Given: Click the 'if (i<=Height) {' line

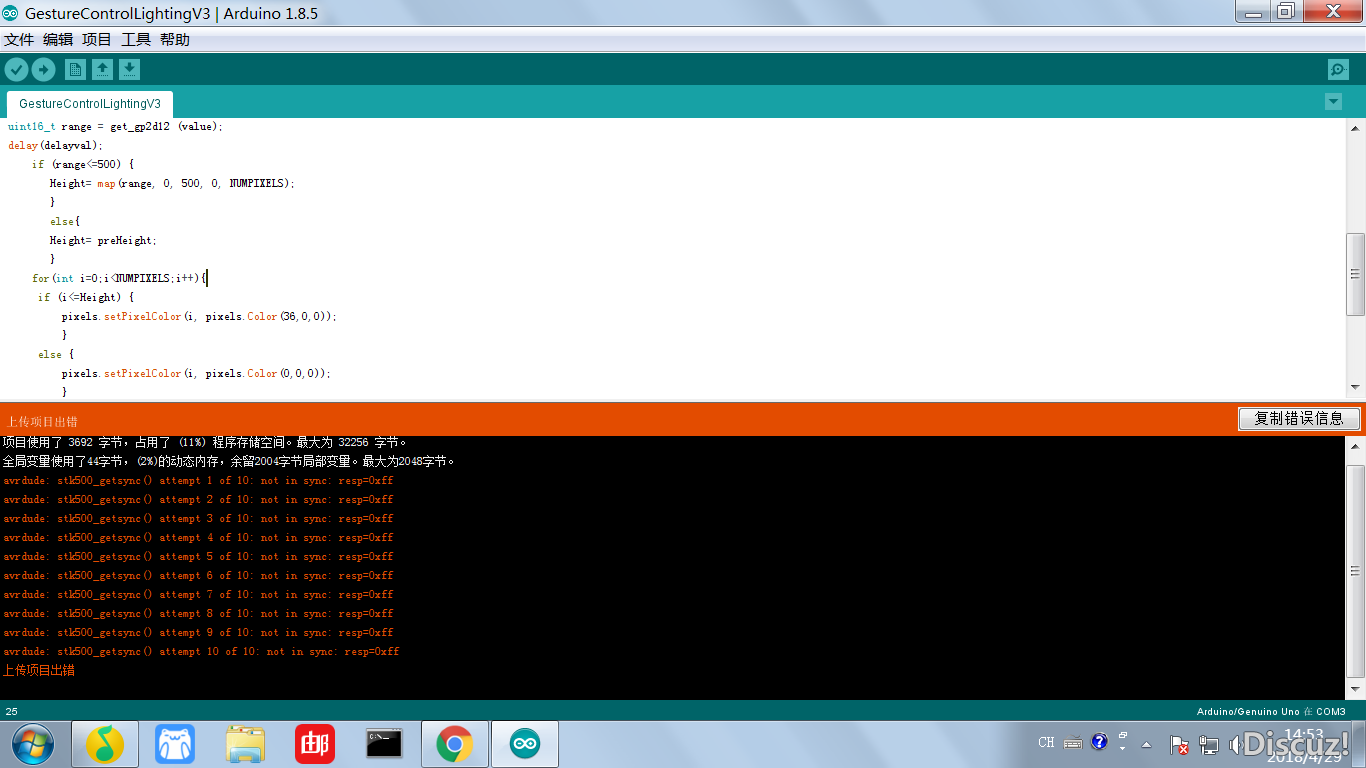Looking at the screenshot, I should (x=86, y=297).
